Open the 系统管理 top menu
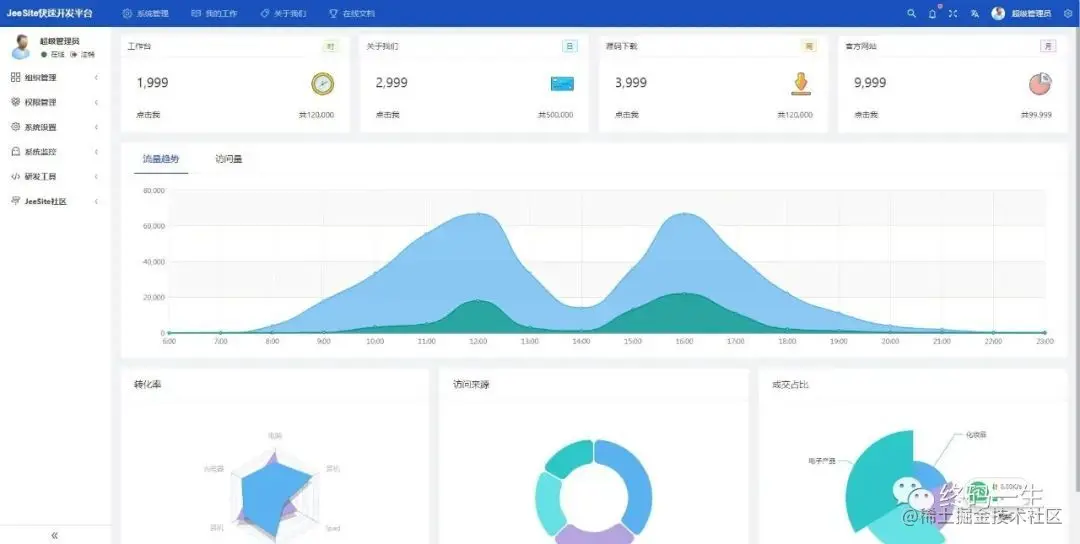 [145, 13]
